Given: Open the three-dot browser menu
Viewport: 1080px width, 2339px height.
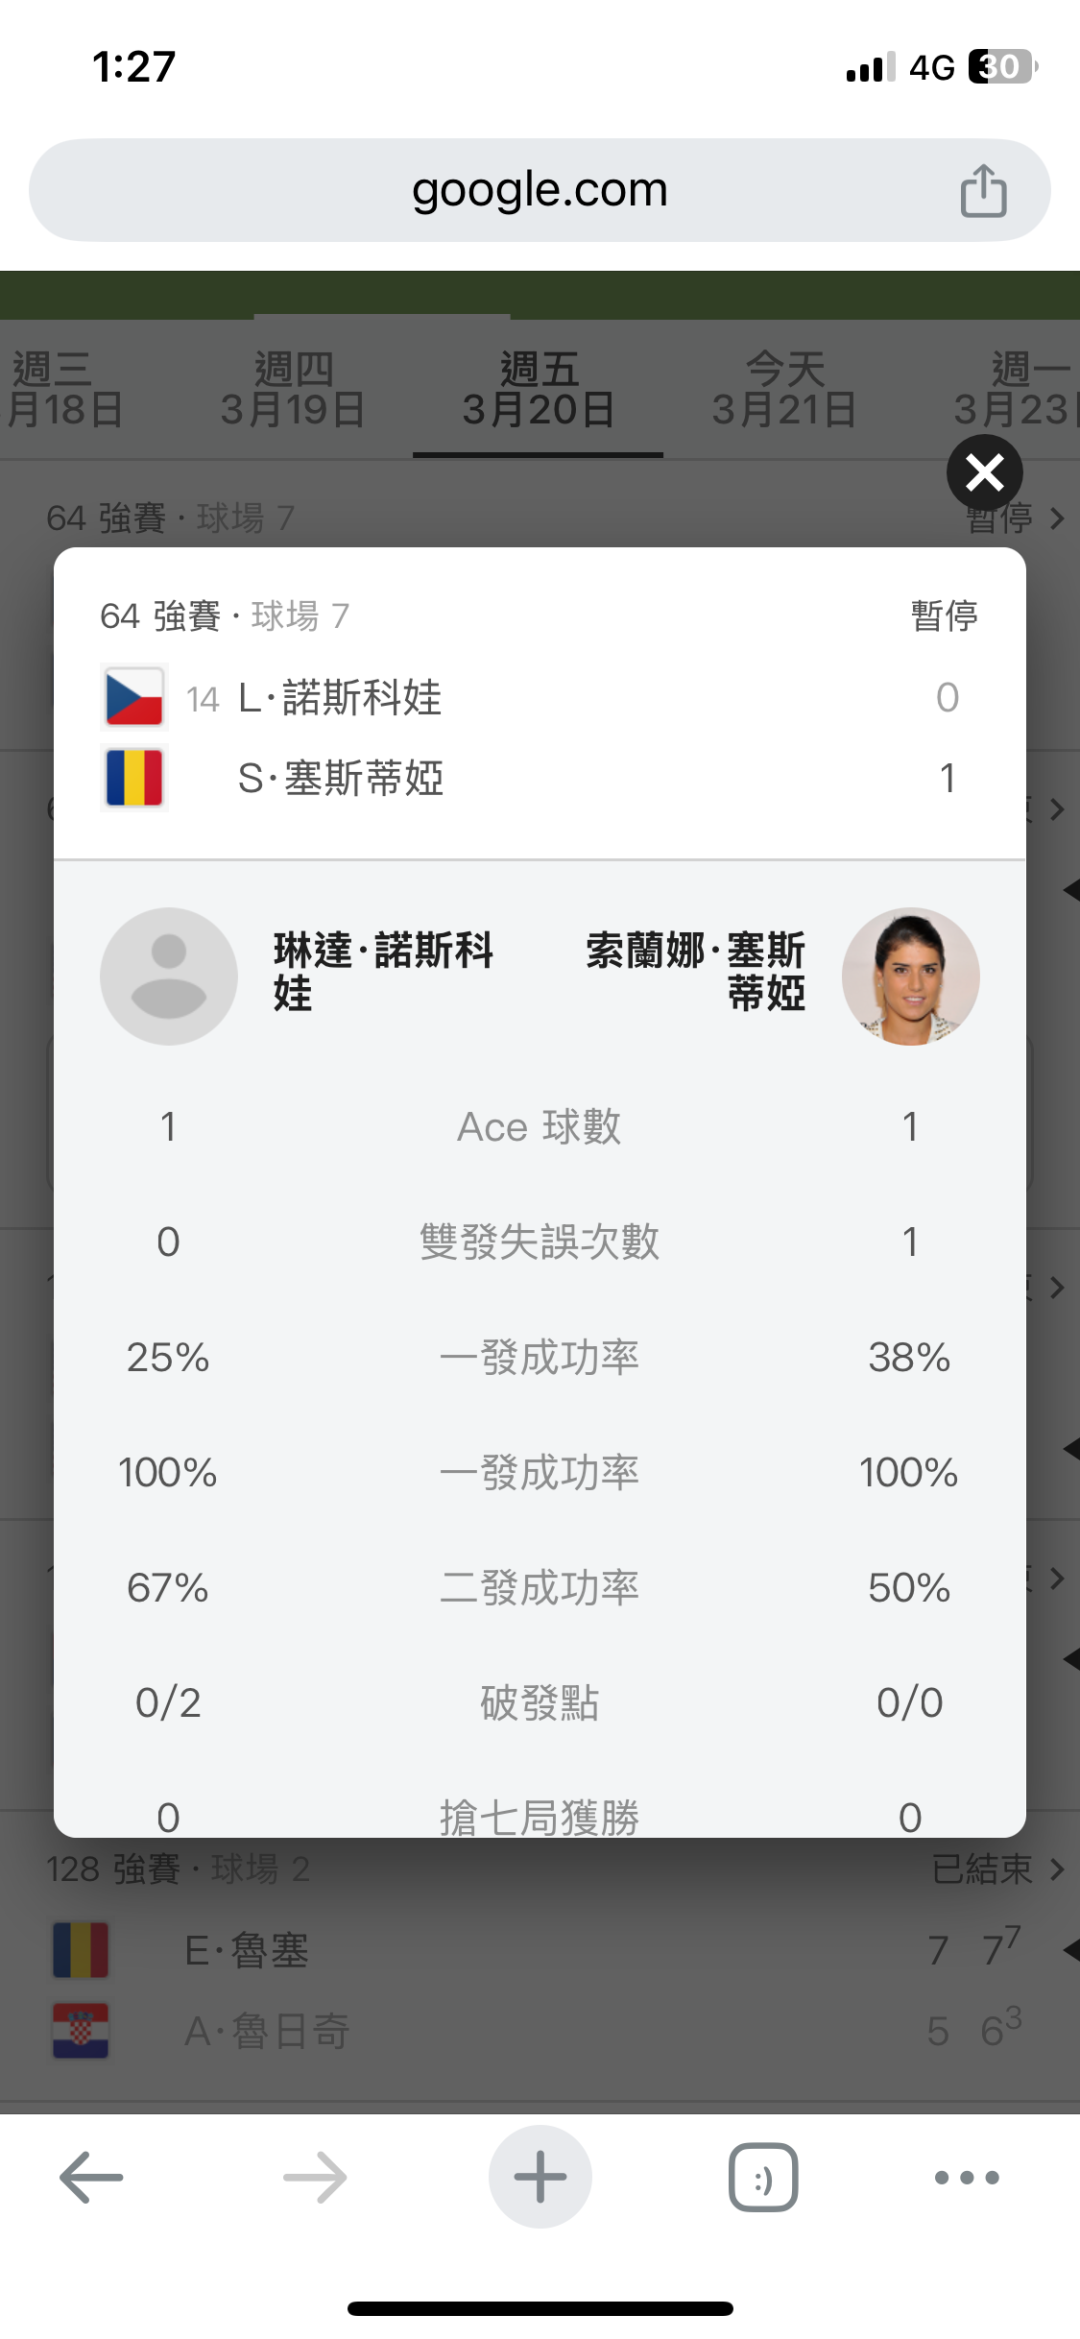Looking at the screenshot, I should pyautogui.click(x=966, y=2177).
